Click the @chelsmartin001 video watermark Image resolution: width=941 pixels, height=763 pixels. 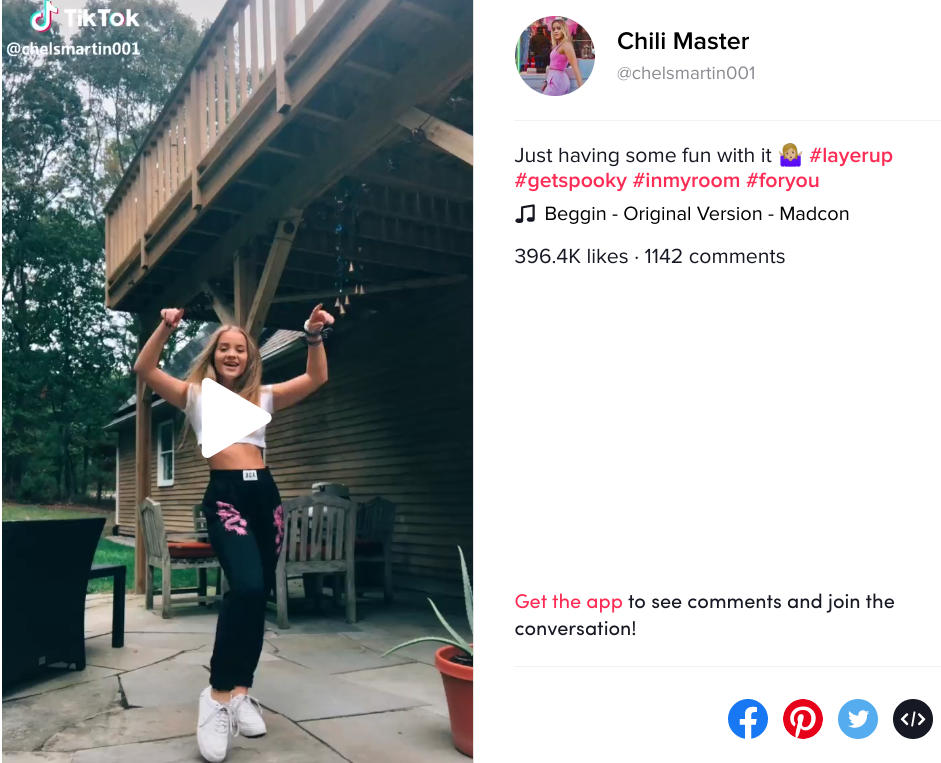pyautogui.click(x=73, y=49)
